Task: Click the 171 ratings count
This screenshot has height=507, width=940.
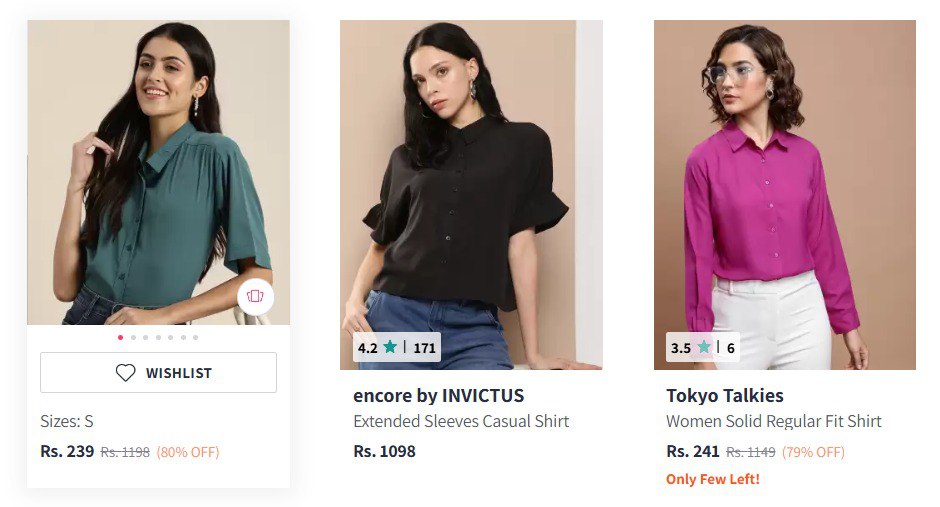Action: point(425,348)
